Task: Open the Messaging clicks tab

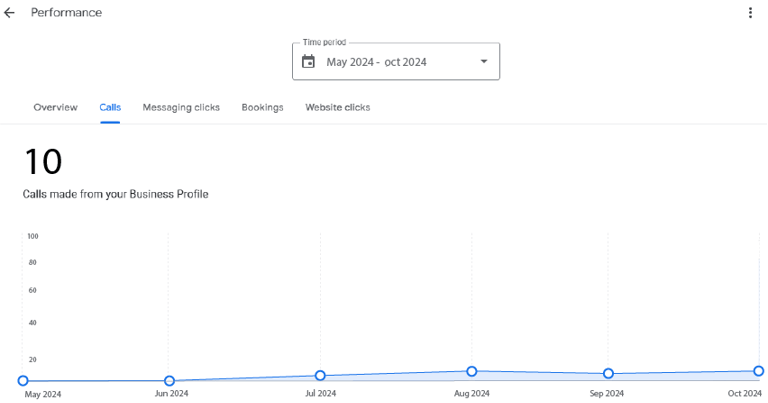Action: tap(181, 107)
